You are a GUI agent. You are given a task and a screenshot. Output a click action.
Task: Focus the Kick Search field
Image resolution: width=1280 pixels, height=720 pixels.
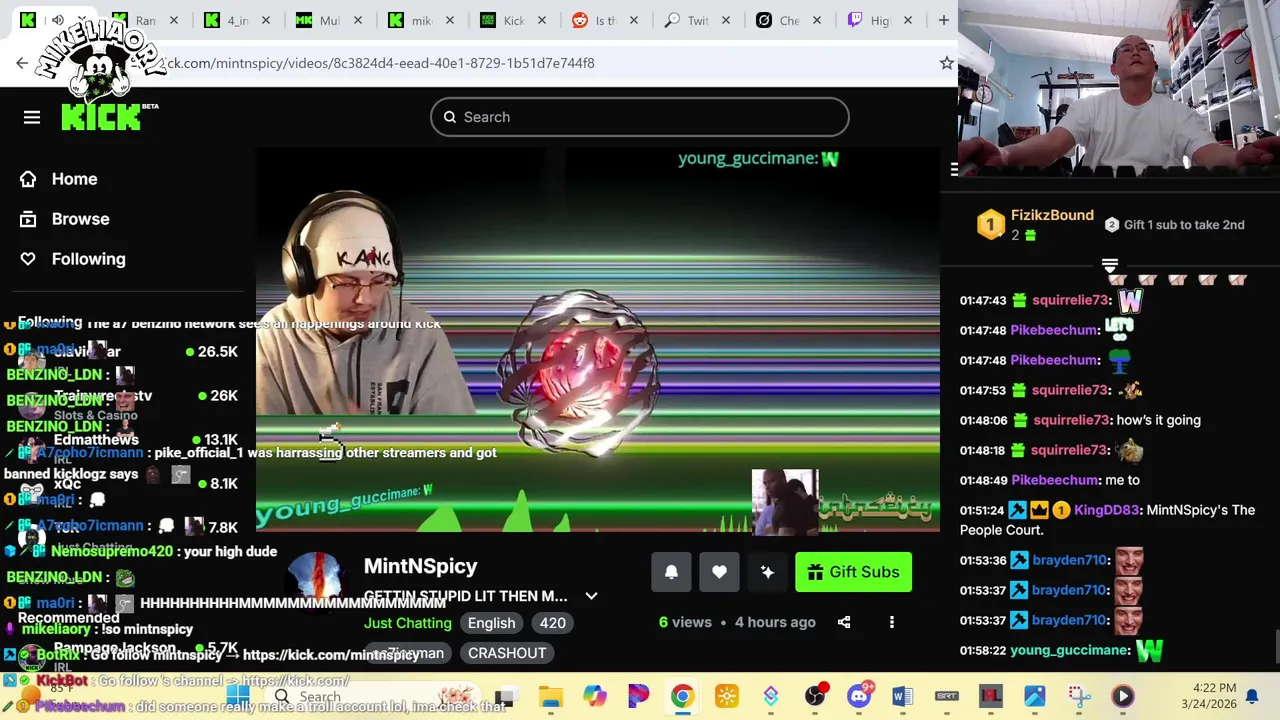[x=640, y=117]
